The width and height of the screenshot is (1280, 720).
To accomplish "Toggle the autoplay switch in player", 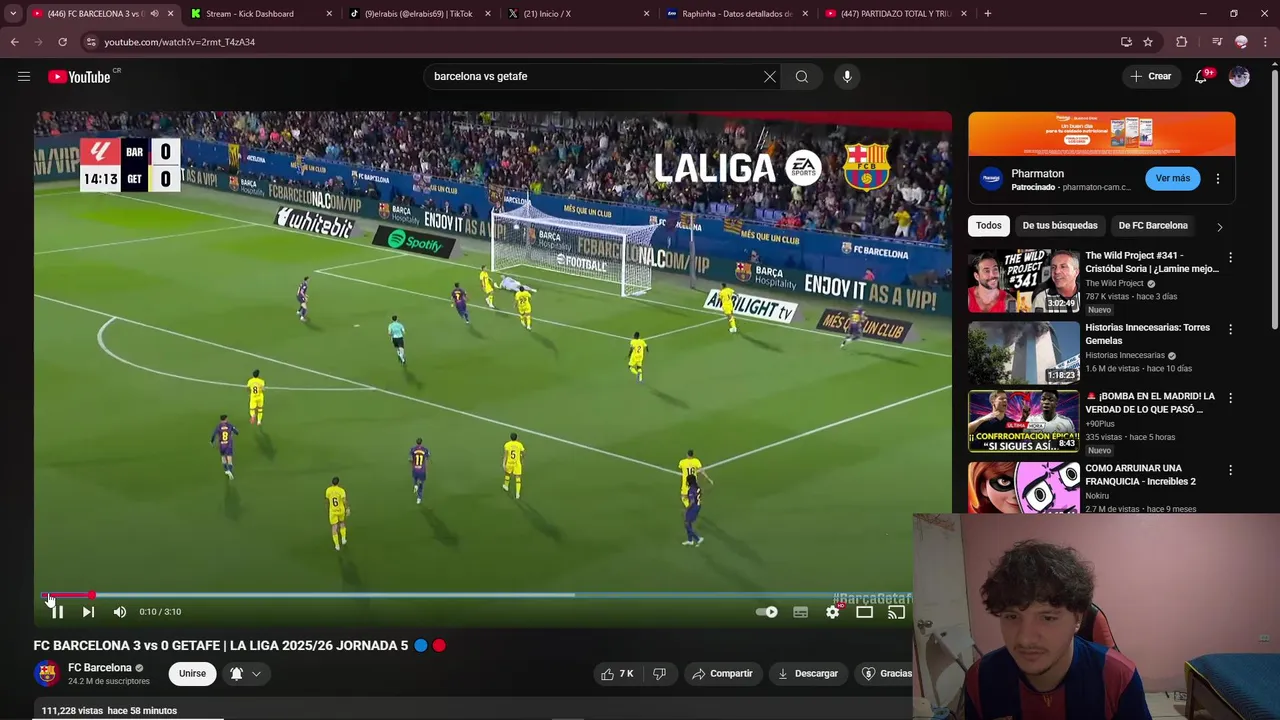I will (x=767, y=612).
